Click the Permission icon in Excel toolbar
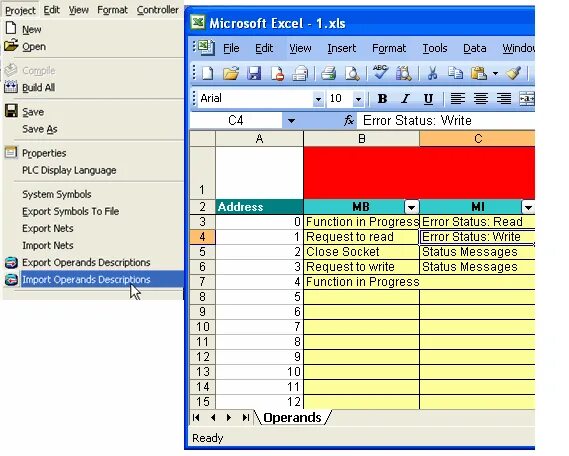Viewport: 569px width, 456px height. [x=277, y=73]
